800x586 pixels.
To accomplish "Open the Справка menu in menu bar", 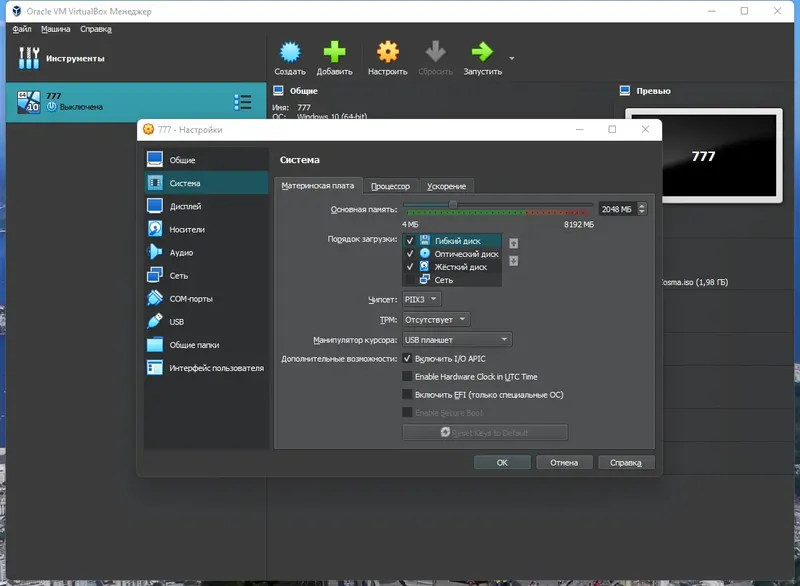I will [x=95, y=29].
